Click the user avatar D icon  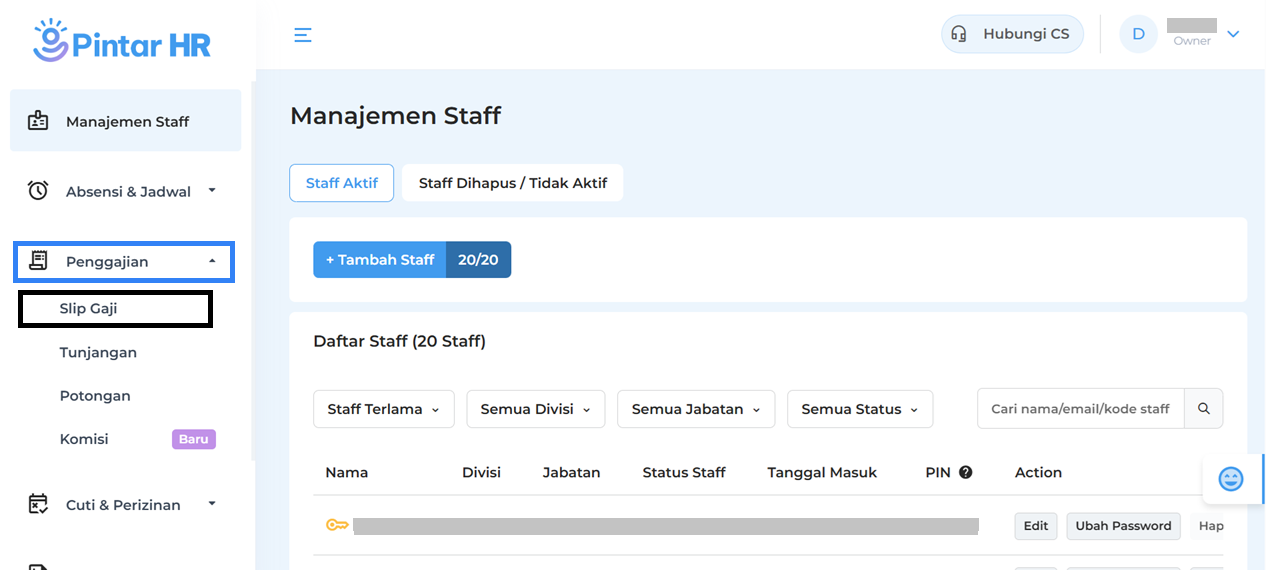[x=1138, y=34]
